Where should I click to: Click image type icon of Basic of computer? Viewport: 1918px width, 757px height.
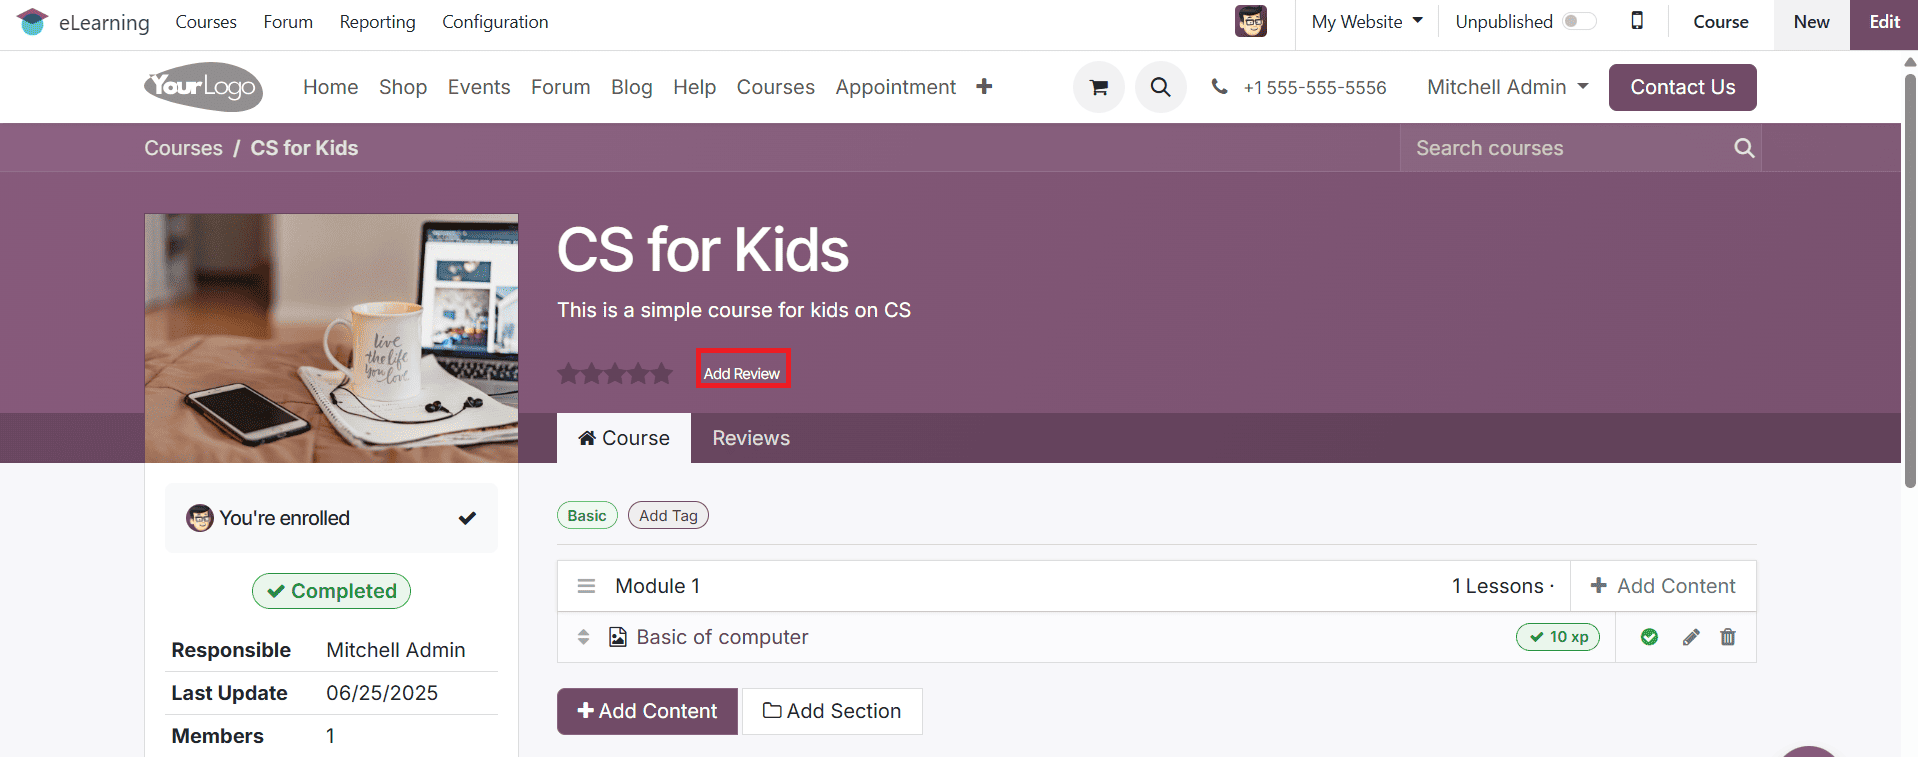pyautogui.click(x=618, y=637)
